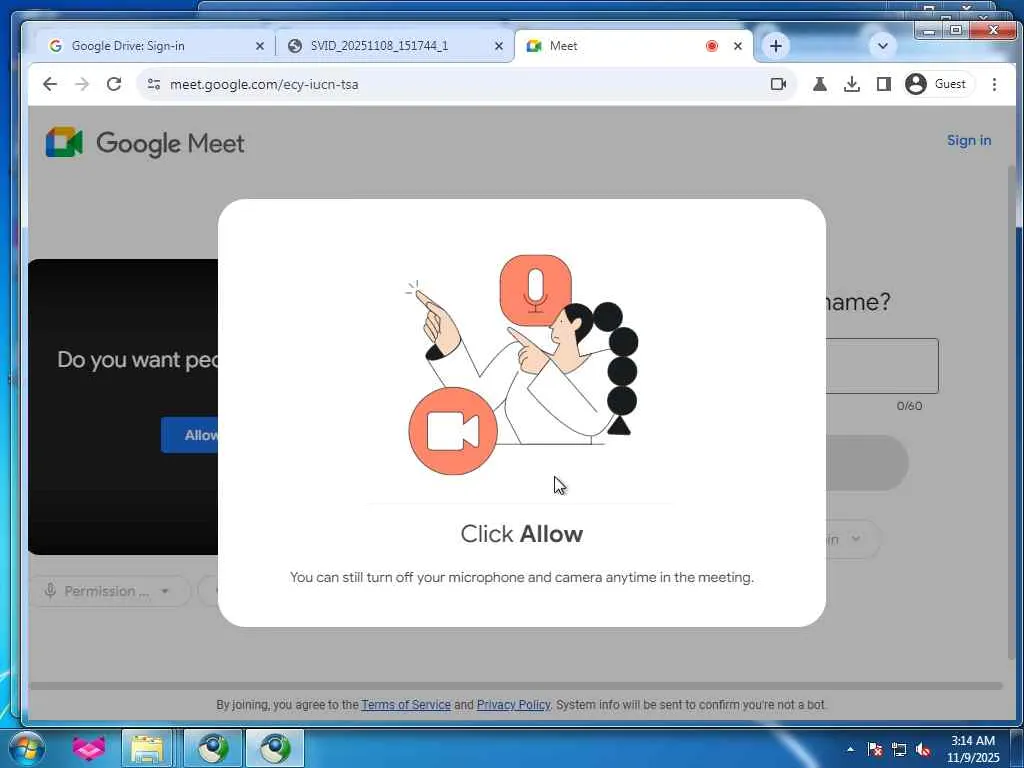
Task: Open Chrome Labs flask icon
Action: click(x=820, y=84)
